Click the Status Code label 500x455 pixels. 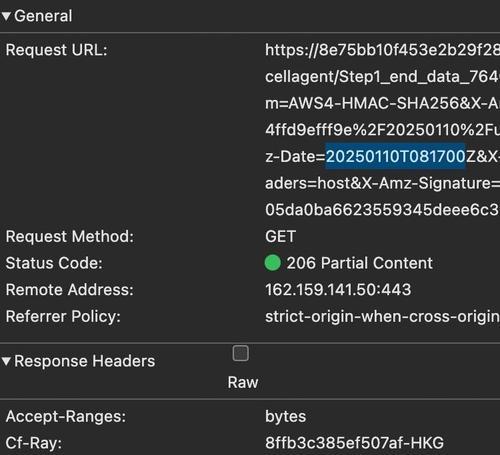tap(54, 263)
